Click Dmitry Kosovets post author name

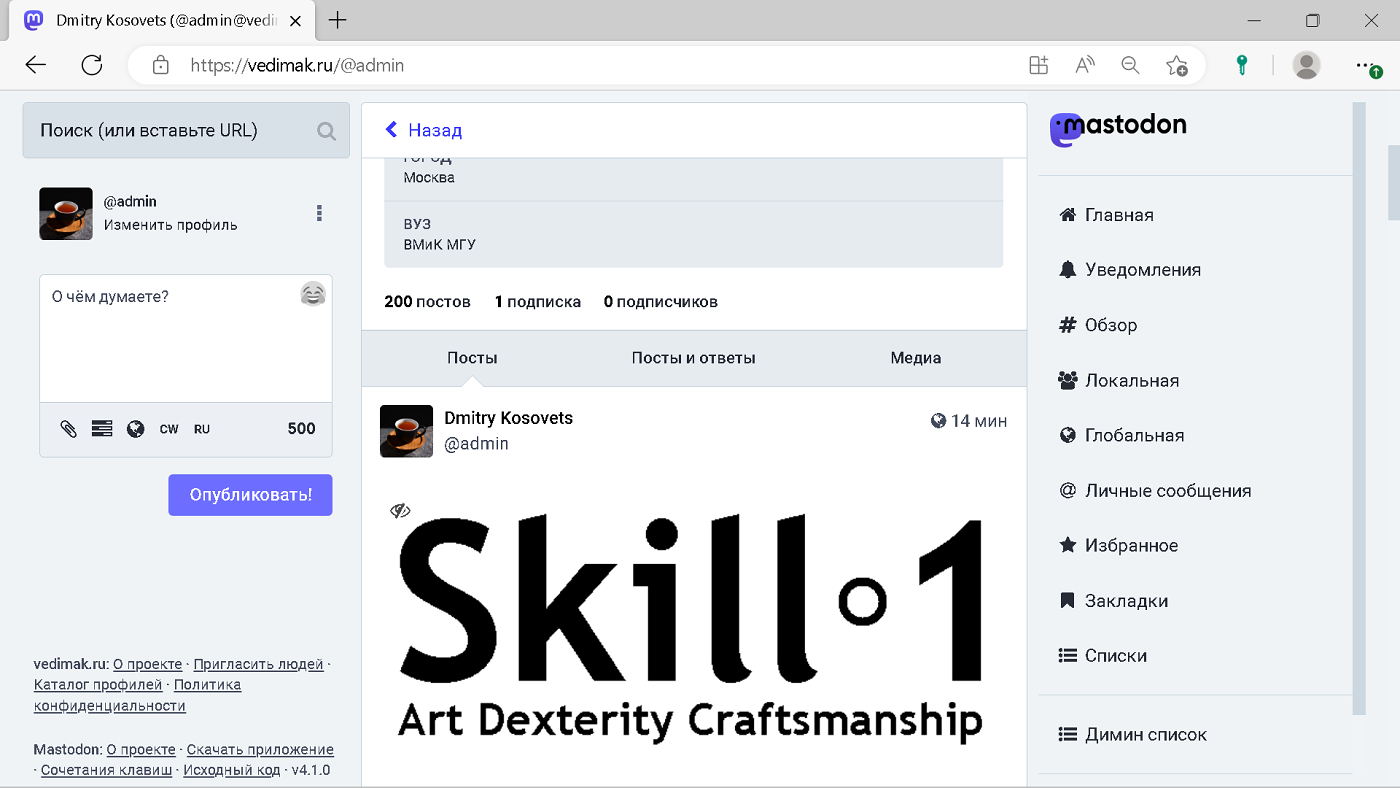(x=509, y=418)
